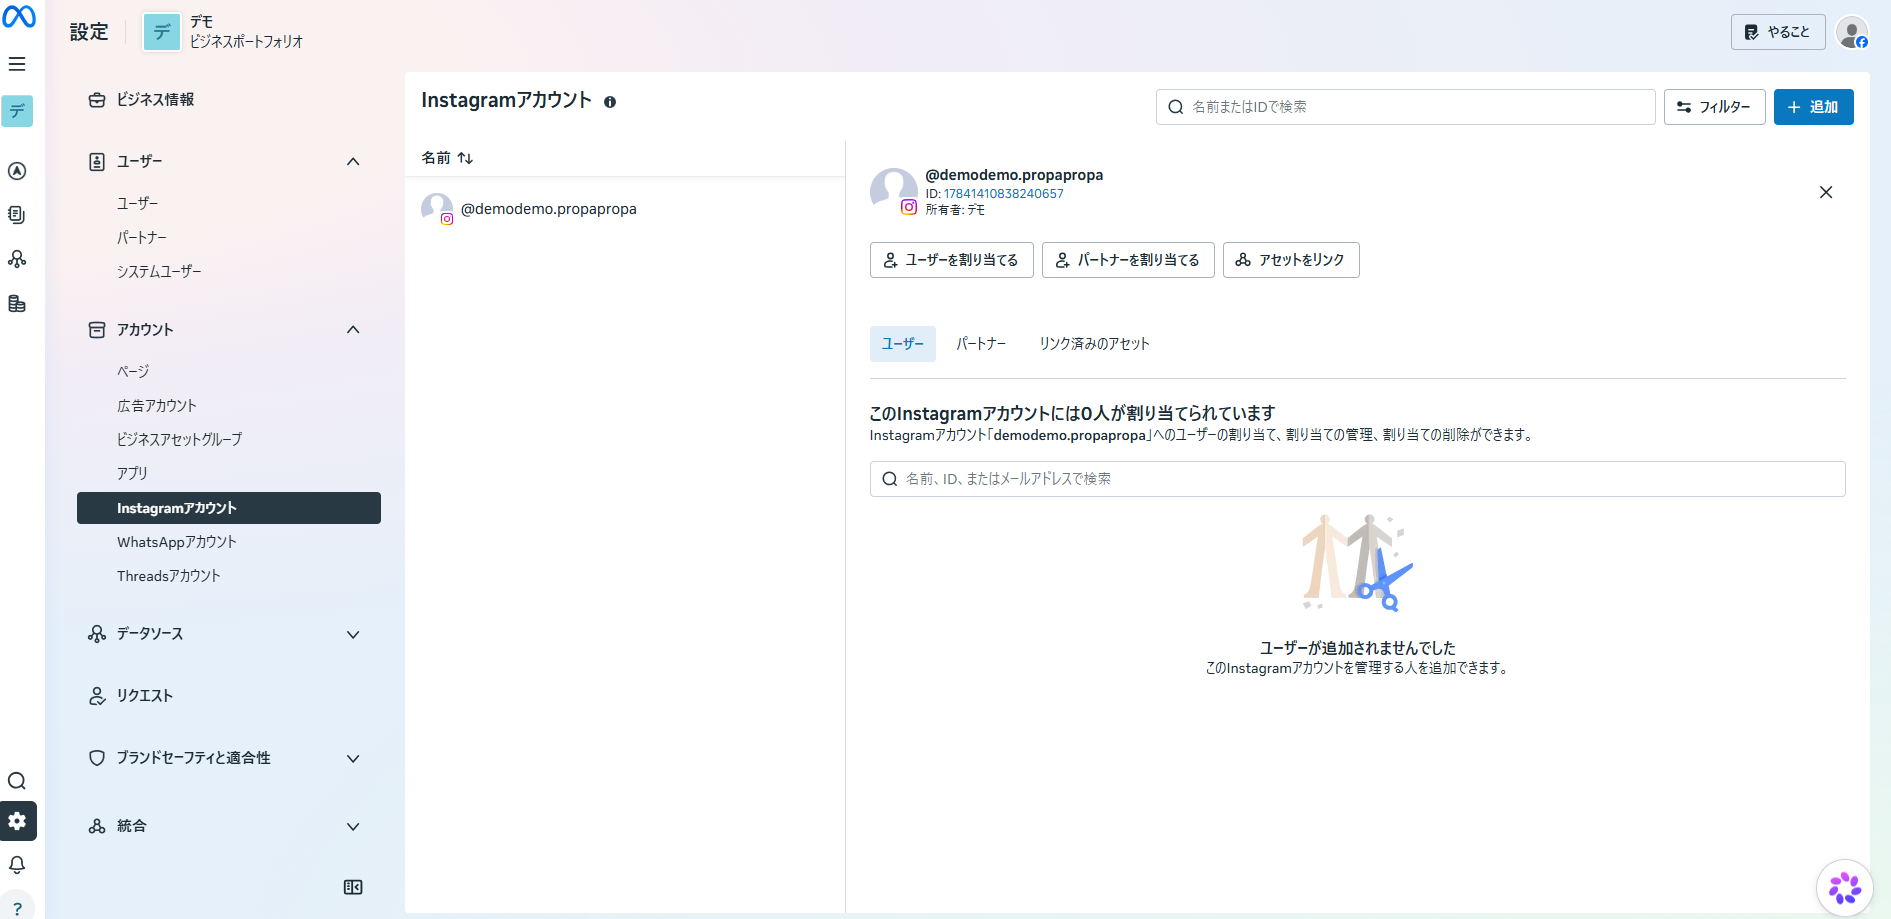Focus the 名前またはIDで検索 search field
The height and width of the screenshot is (919, 1891).
[1405, 107]
